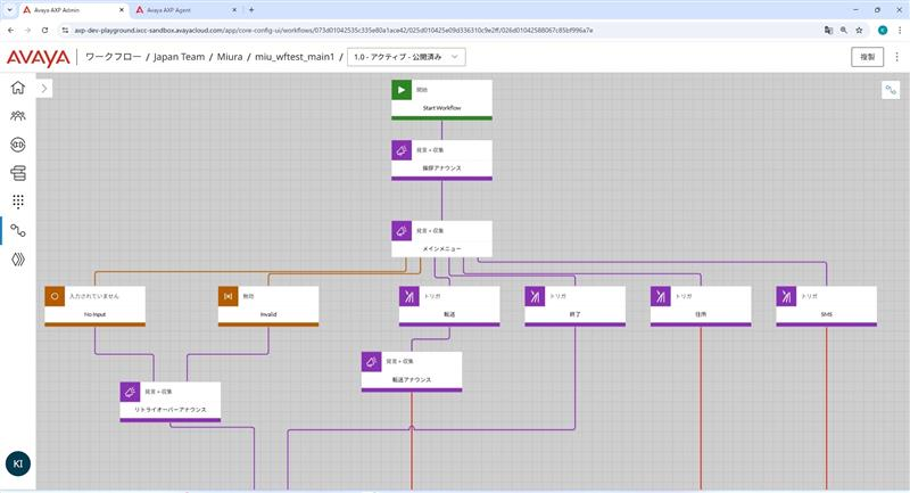Image resolution: width=910 pixels, height=493 pixels.
Task: Click the browser translate page icon
Action: (828, 30)
